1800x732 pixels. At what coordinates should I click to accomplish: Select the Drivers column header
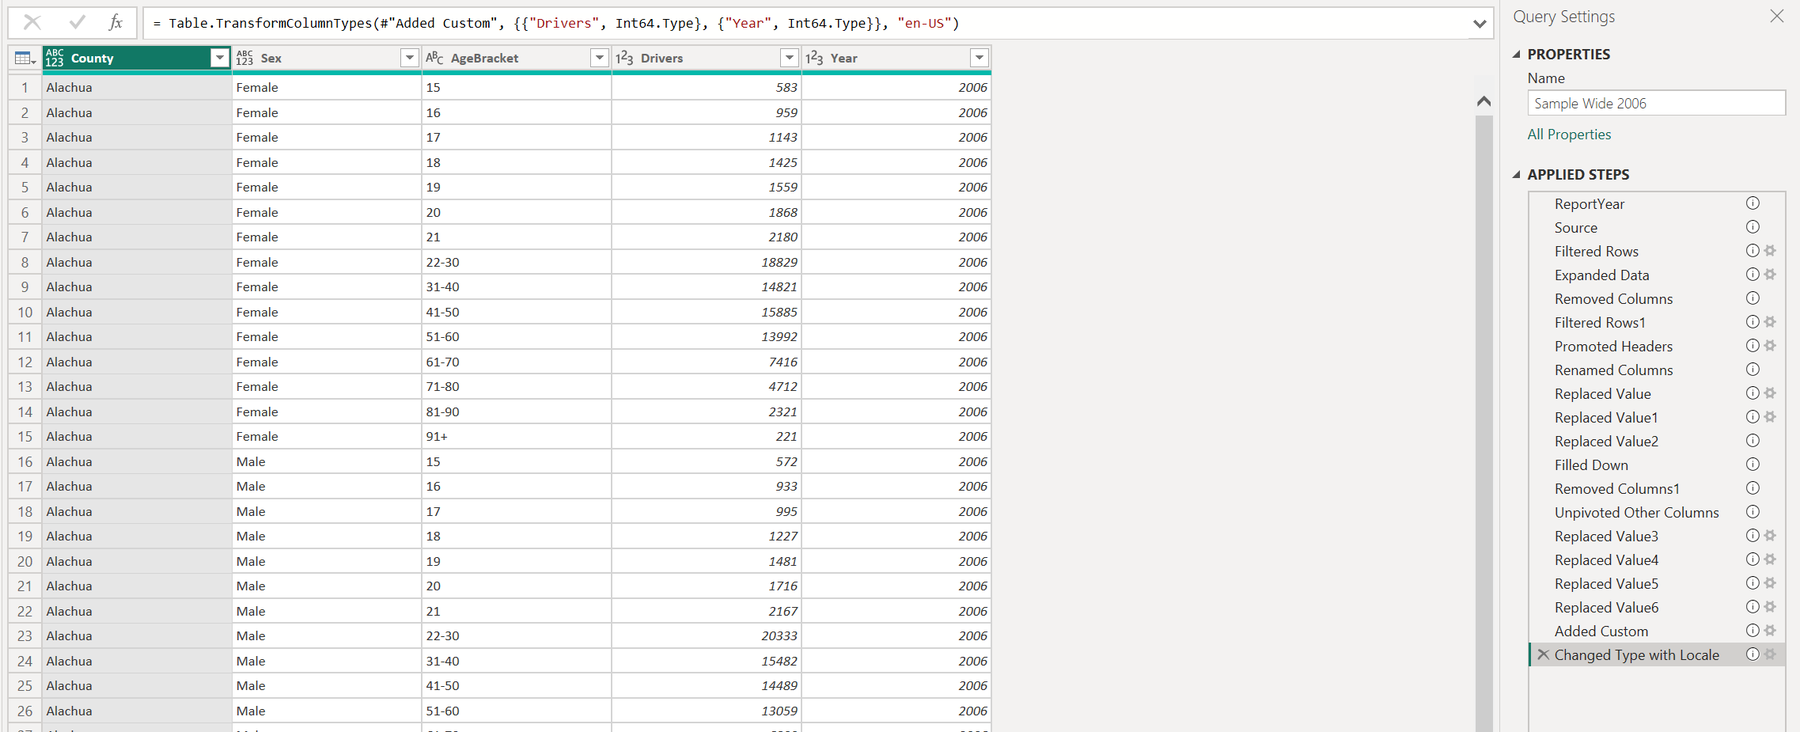(x=707, y=58)
